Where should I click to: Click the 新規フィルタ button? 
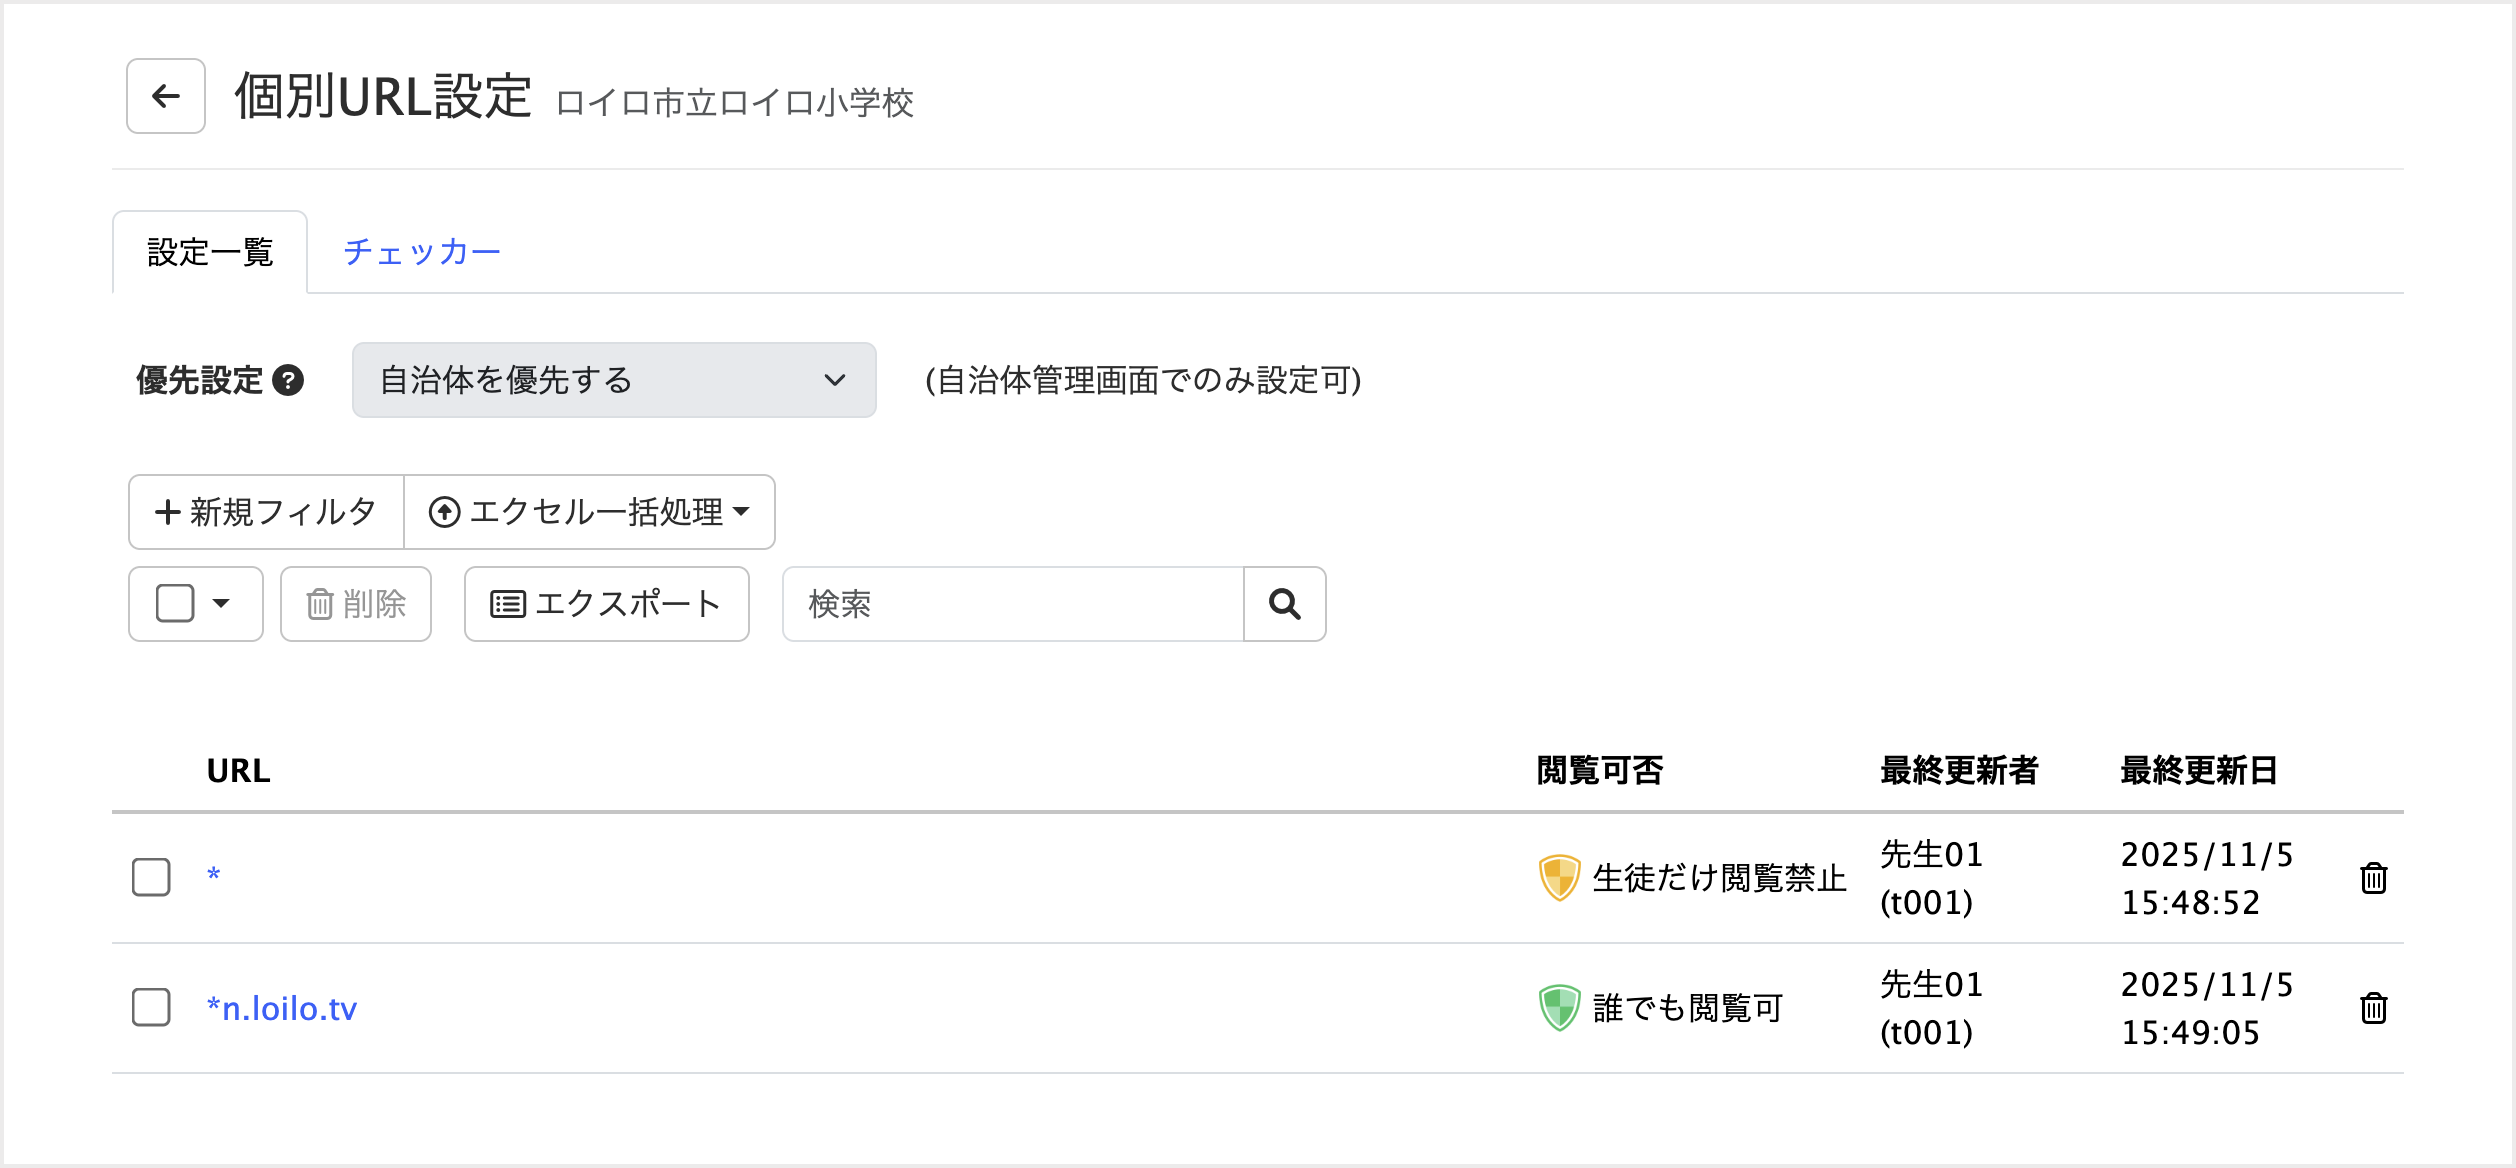tap(266, 512)
